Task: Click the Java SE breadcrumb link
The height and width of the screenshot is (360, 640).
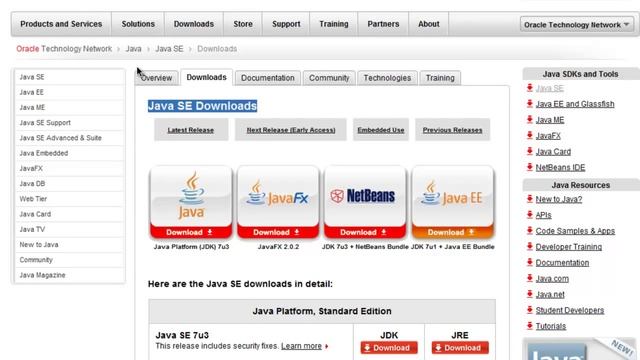Action: tap(169, 49)
